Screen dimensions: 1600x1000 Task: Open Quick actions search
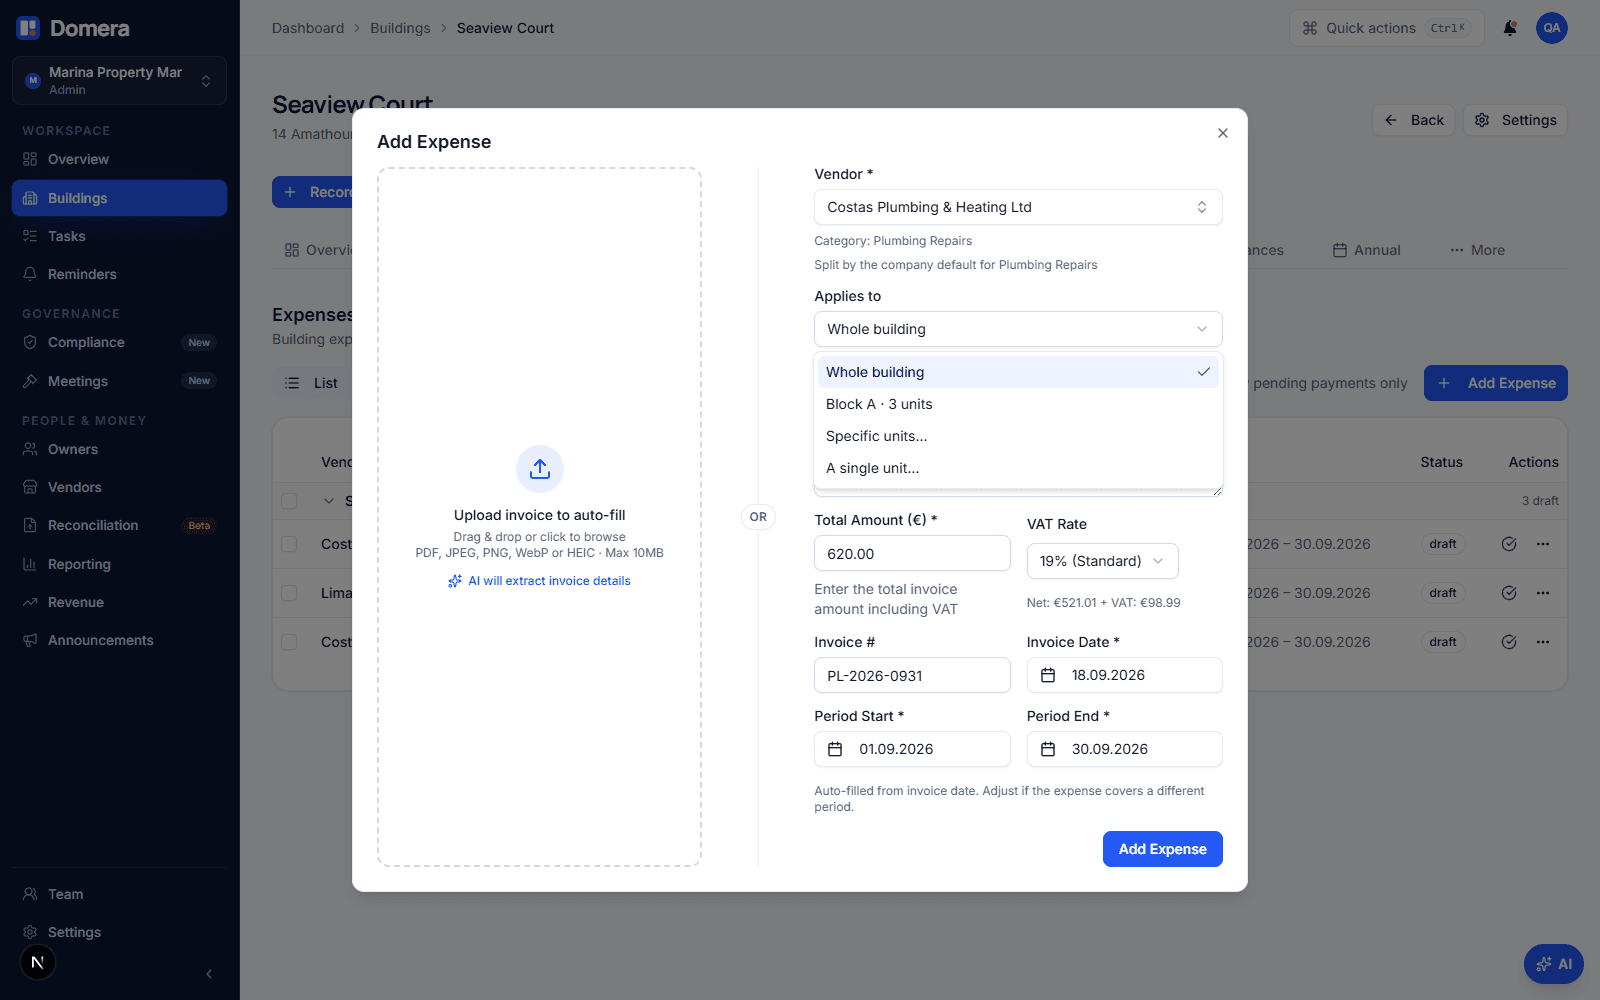(x=1386, y=28)
